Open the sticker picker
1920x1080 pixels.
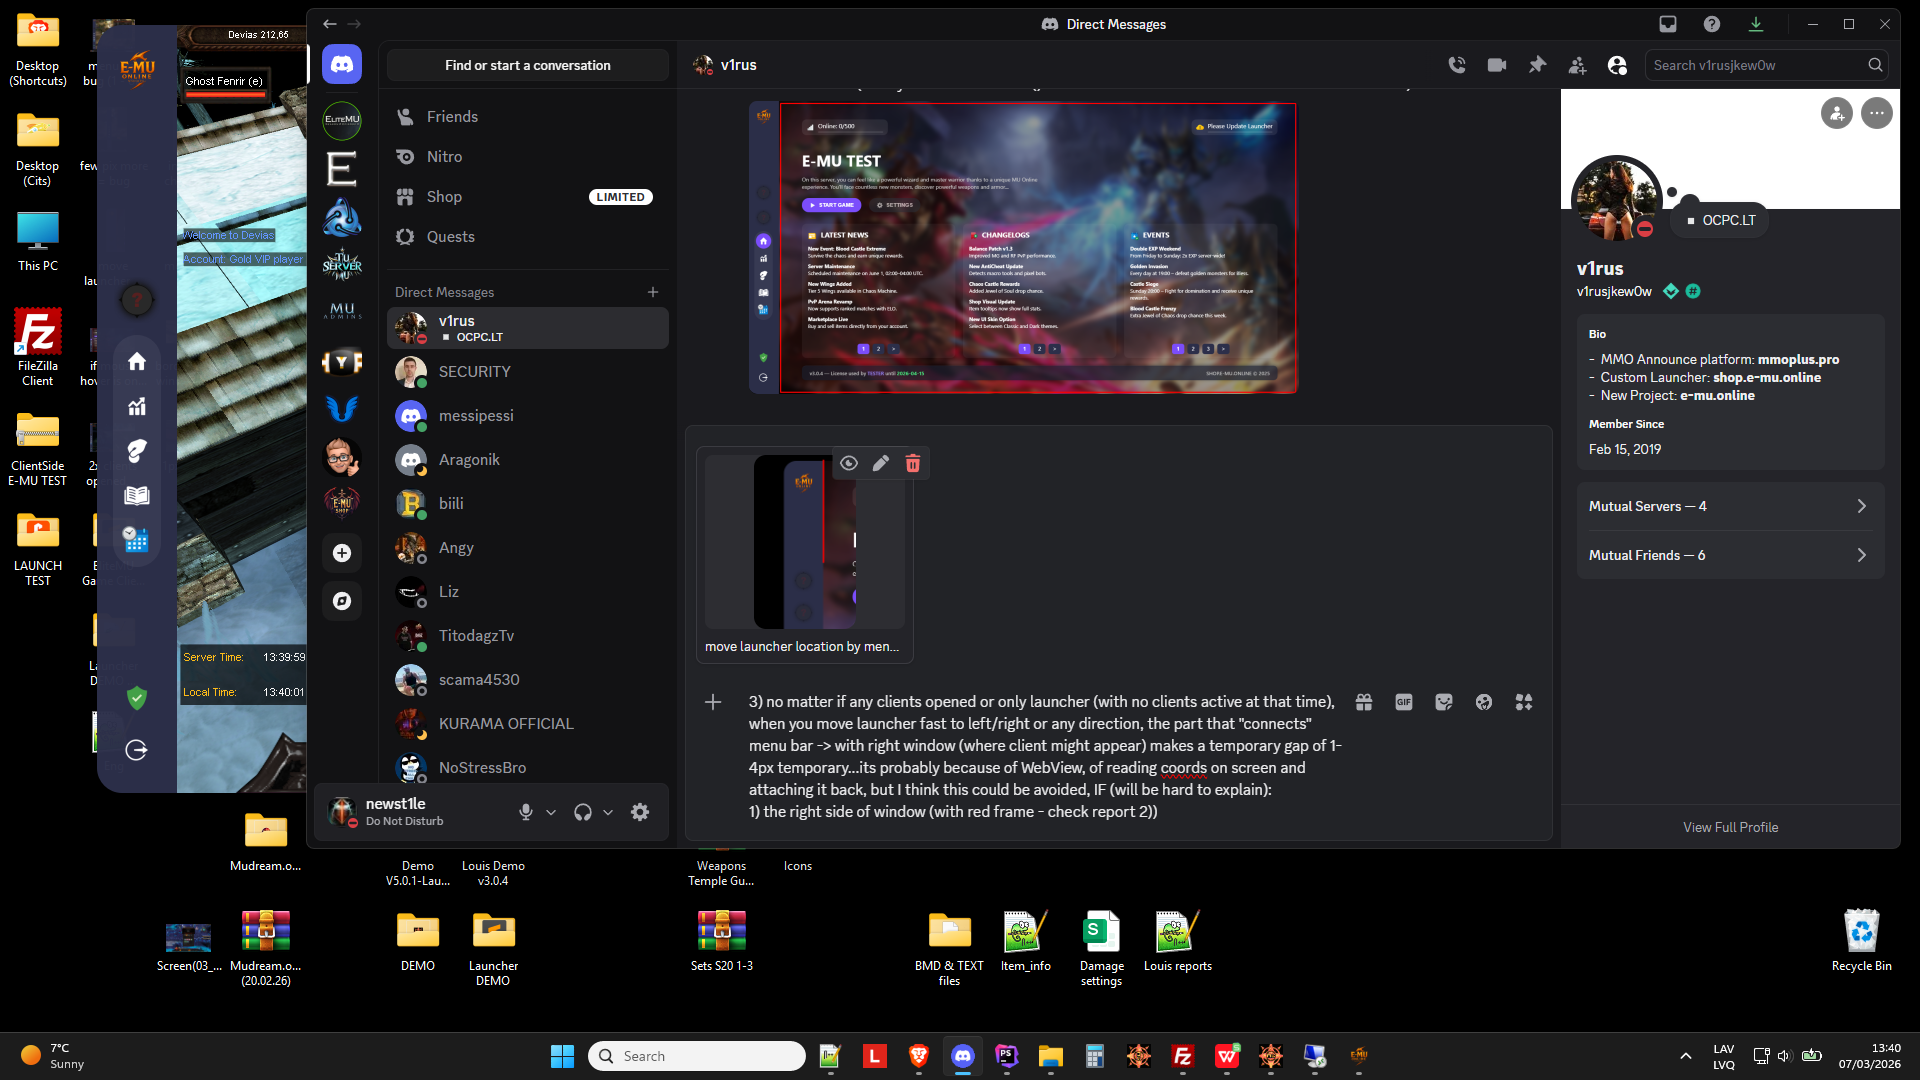coord(1444,702)
